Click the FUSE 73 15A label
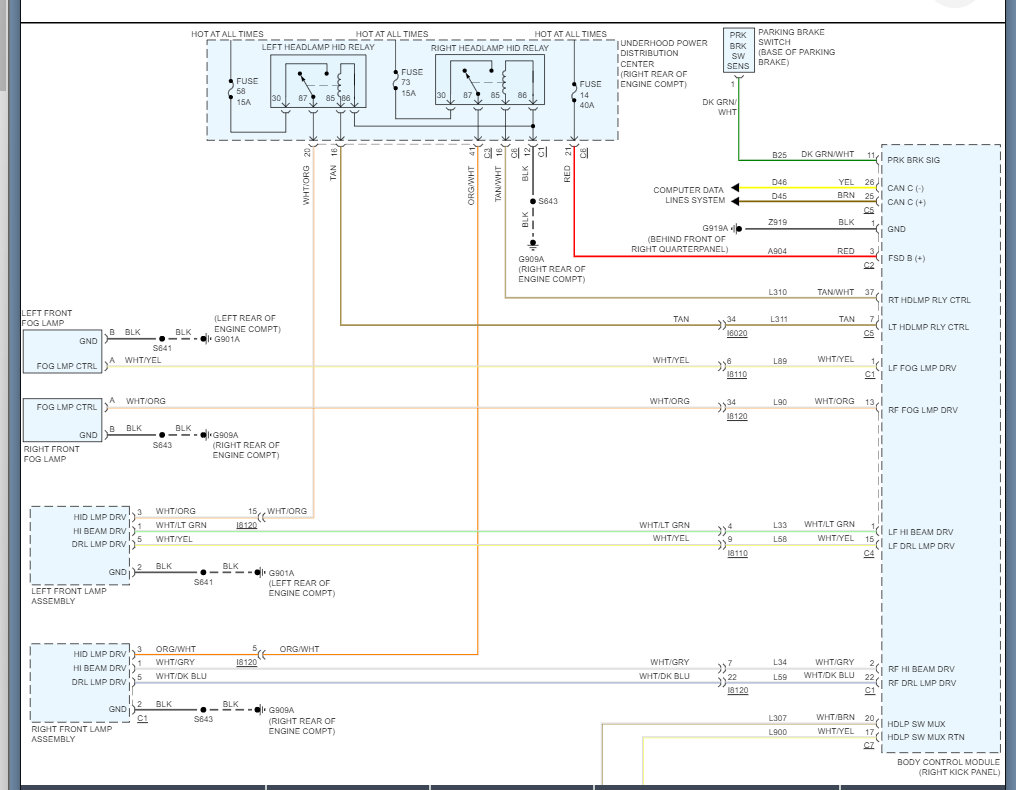1016x790 pixels. (x=411, y=82)
